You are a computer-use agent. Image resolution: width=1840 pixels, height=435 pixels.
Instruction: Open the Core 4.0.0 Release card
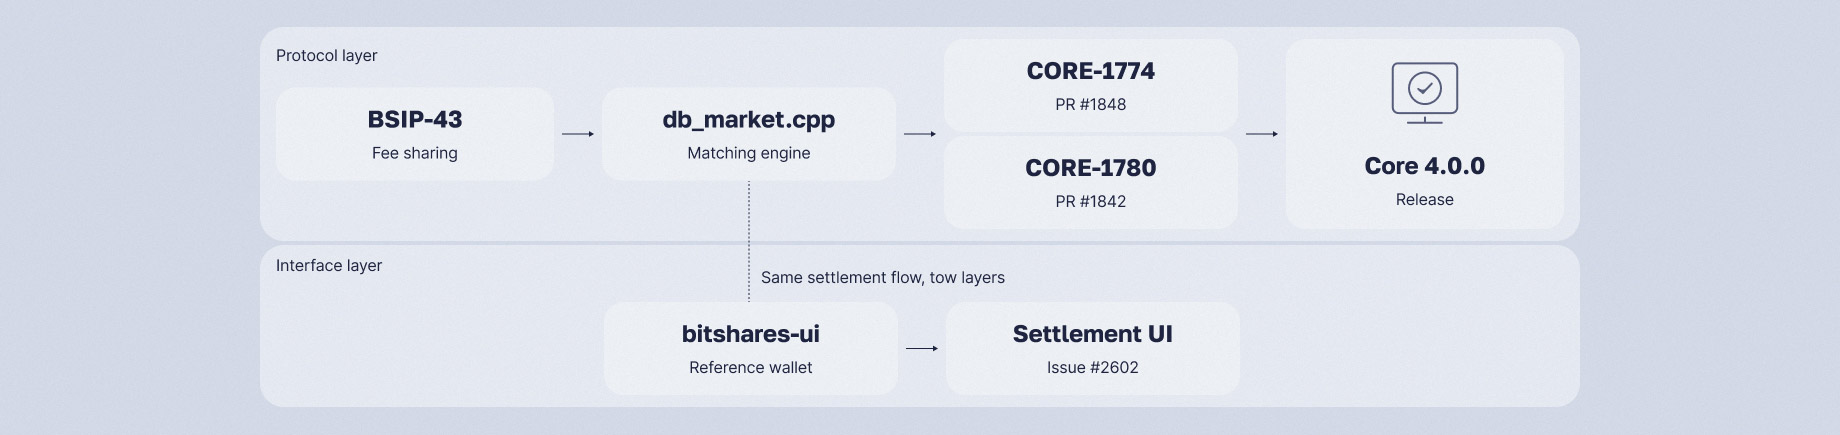[1424, 134]
